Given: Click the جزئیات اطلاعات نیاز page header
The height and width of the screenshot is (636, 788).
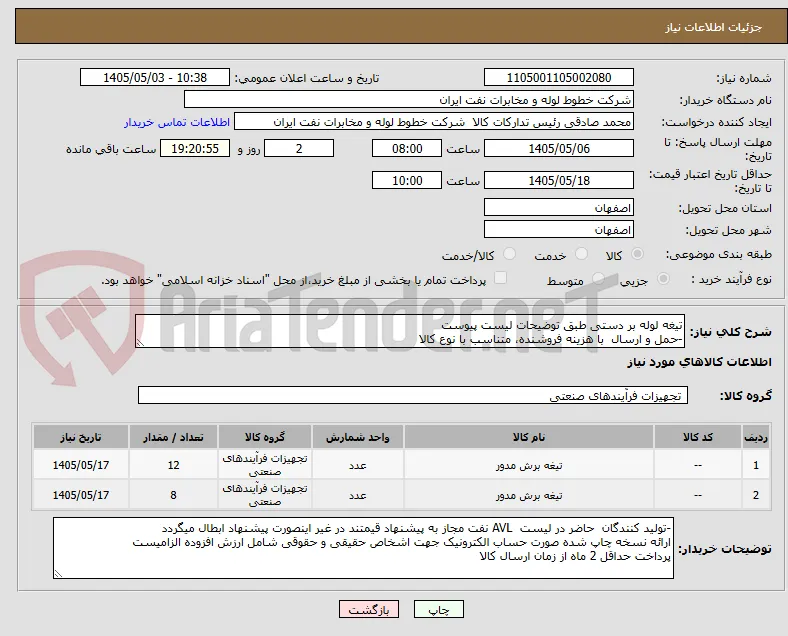Looking at the screenshot, I should tap(714, 27).
